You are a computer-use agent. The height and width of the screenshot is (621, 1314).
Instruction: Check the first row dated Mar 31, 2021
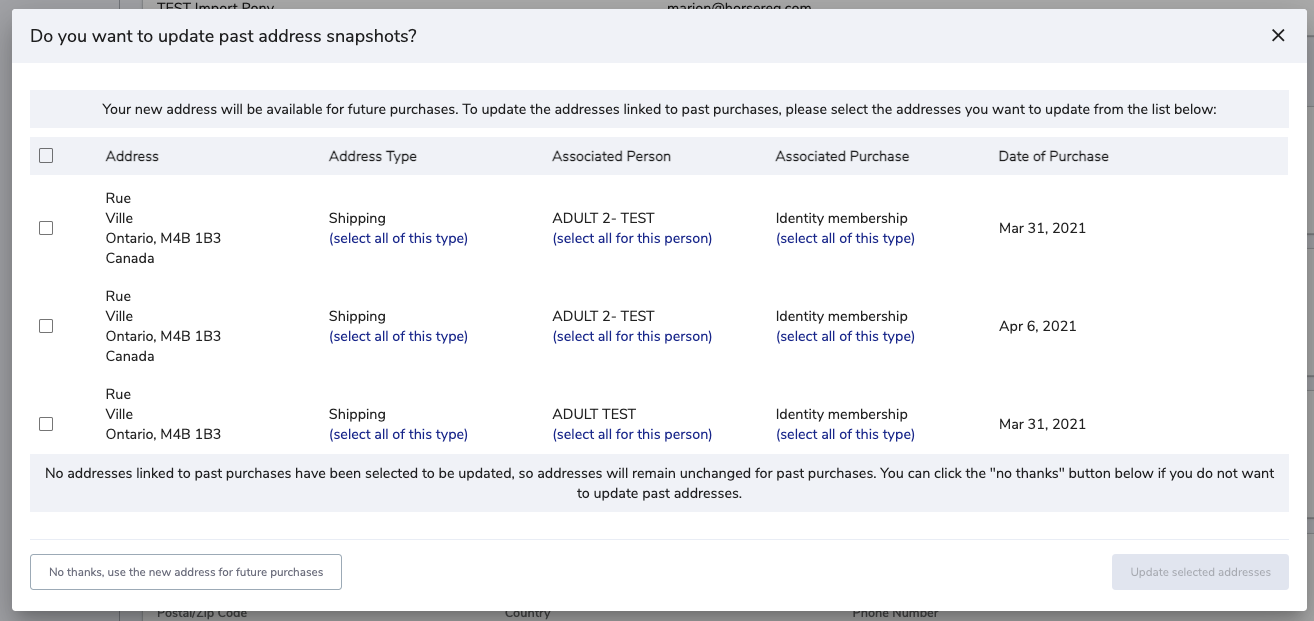[x=46, y=228]
